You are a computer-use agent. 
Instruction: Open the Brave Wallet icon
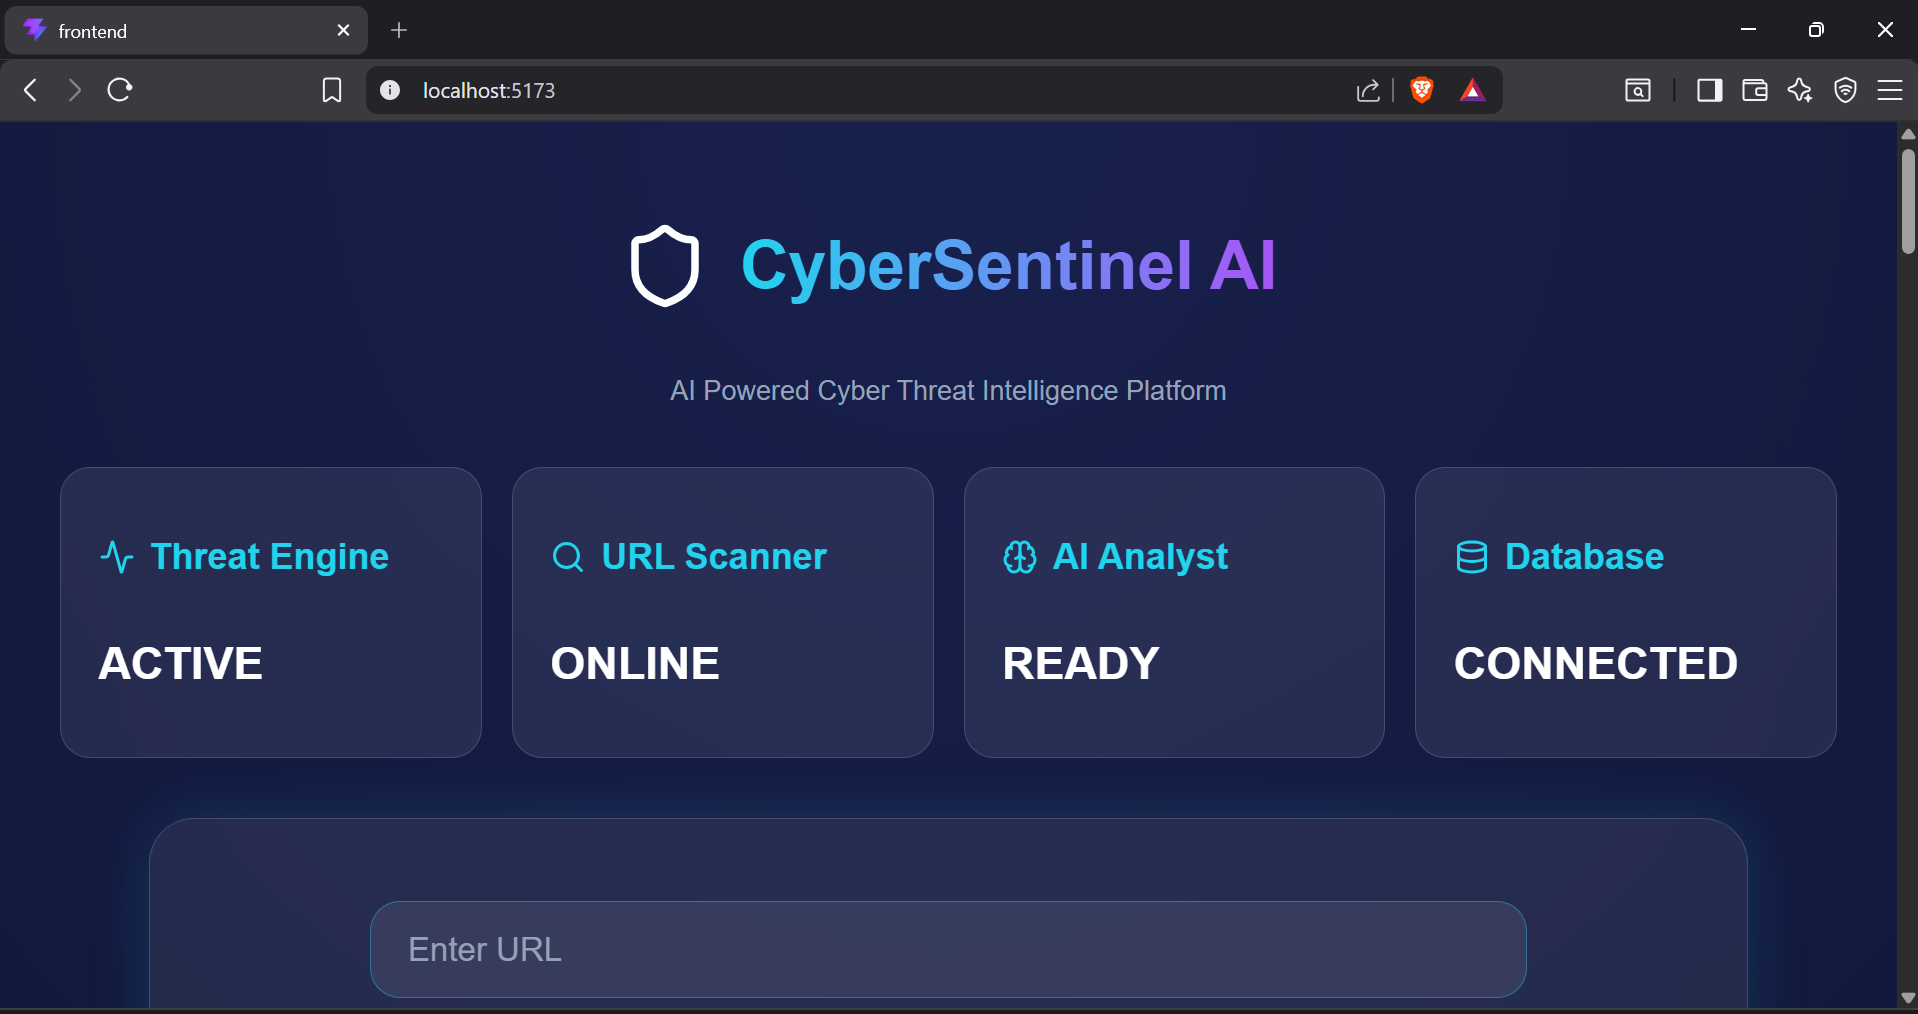(1755, 91)
